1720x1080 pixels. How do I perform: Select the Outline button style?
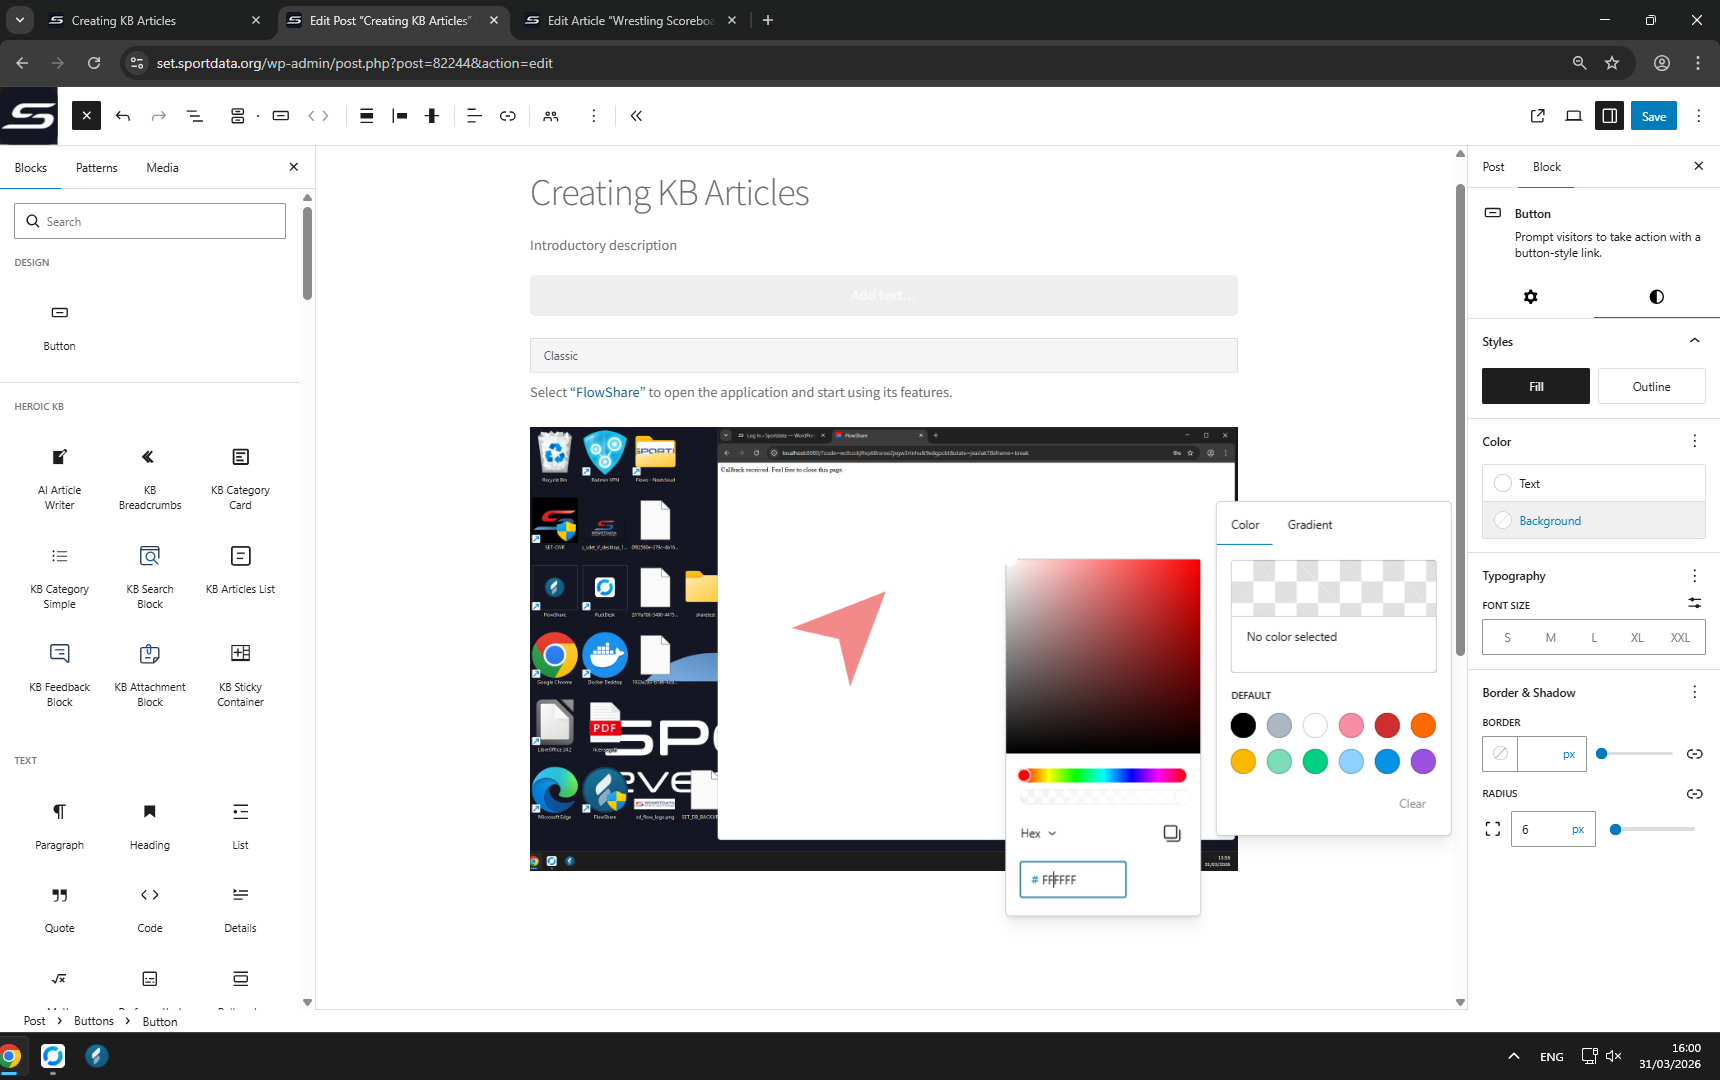click(1651, 387)
